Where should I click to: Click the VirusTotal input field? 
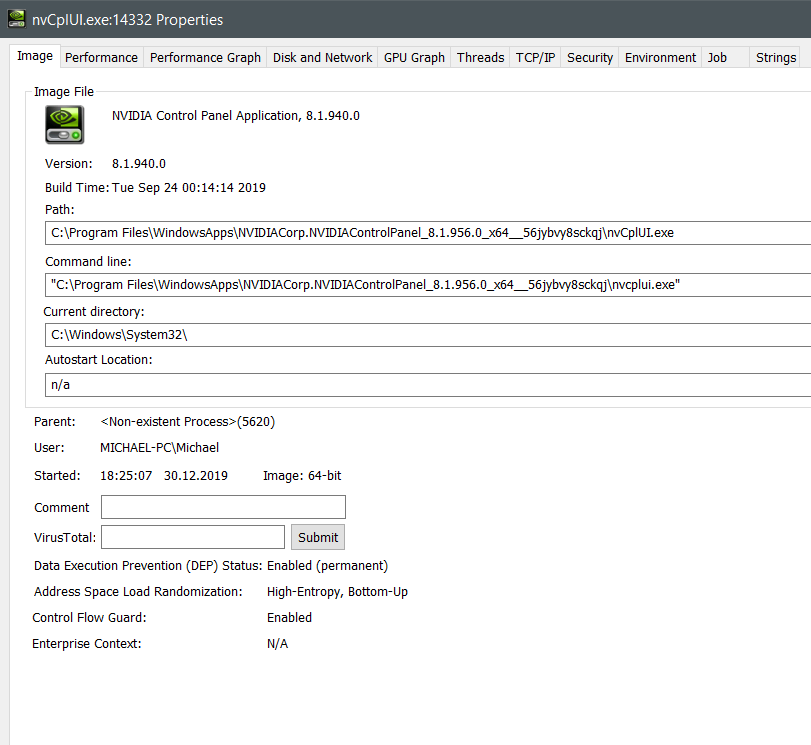click(193, 537)
